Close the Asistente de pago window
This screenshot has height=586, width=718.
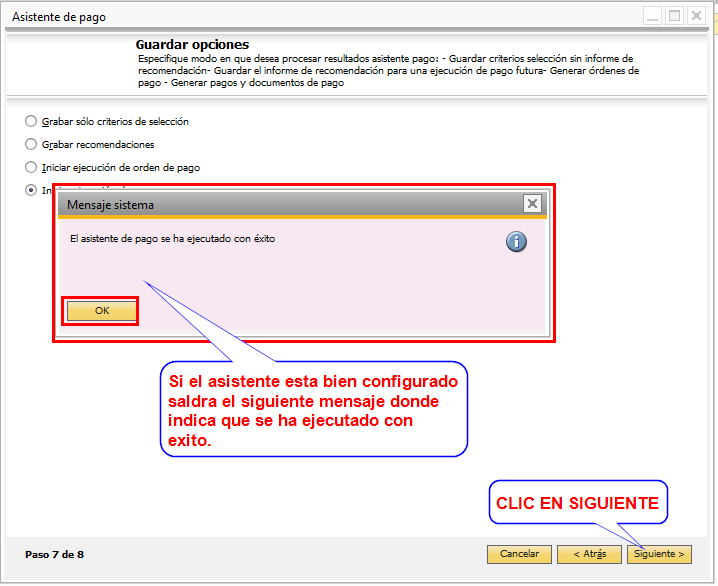pyautogui.click(x=696, y=16)
